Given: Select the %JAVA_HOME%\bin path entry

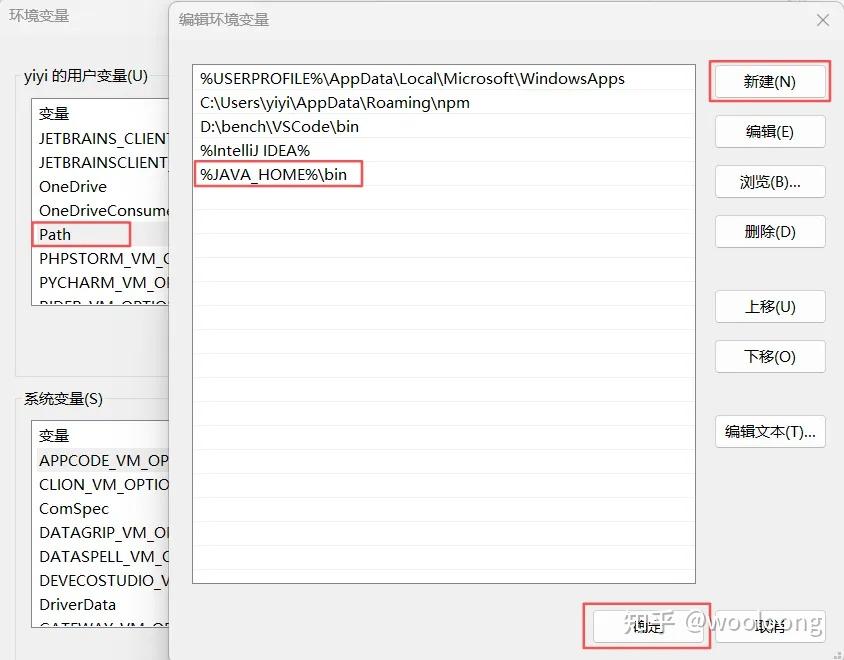Looking at the screenshot, I should click(x=278, y=174).
